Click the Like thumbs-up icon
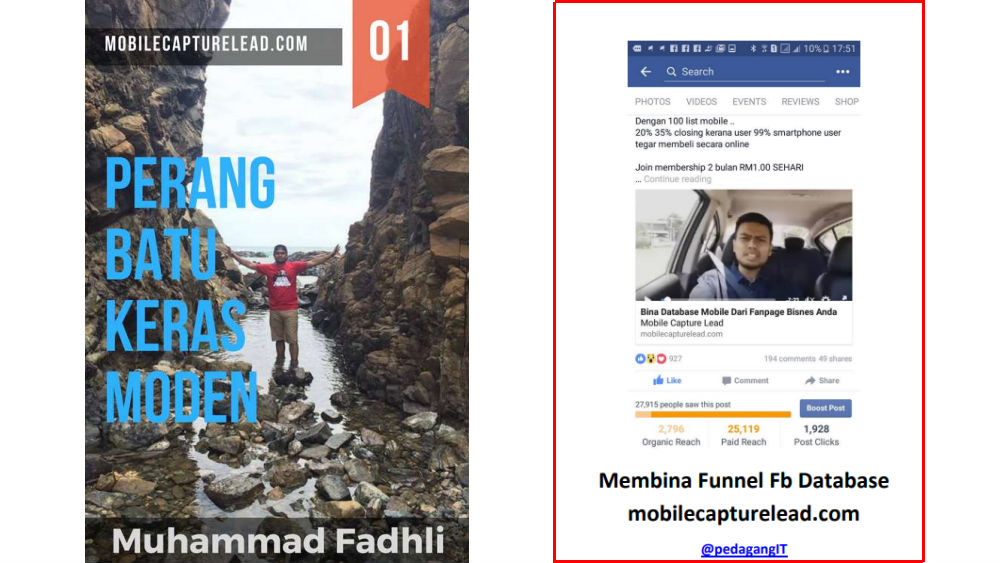The height and width of the screenshot is (563, 1000). click(658, 381)
